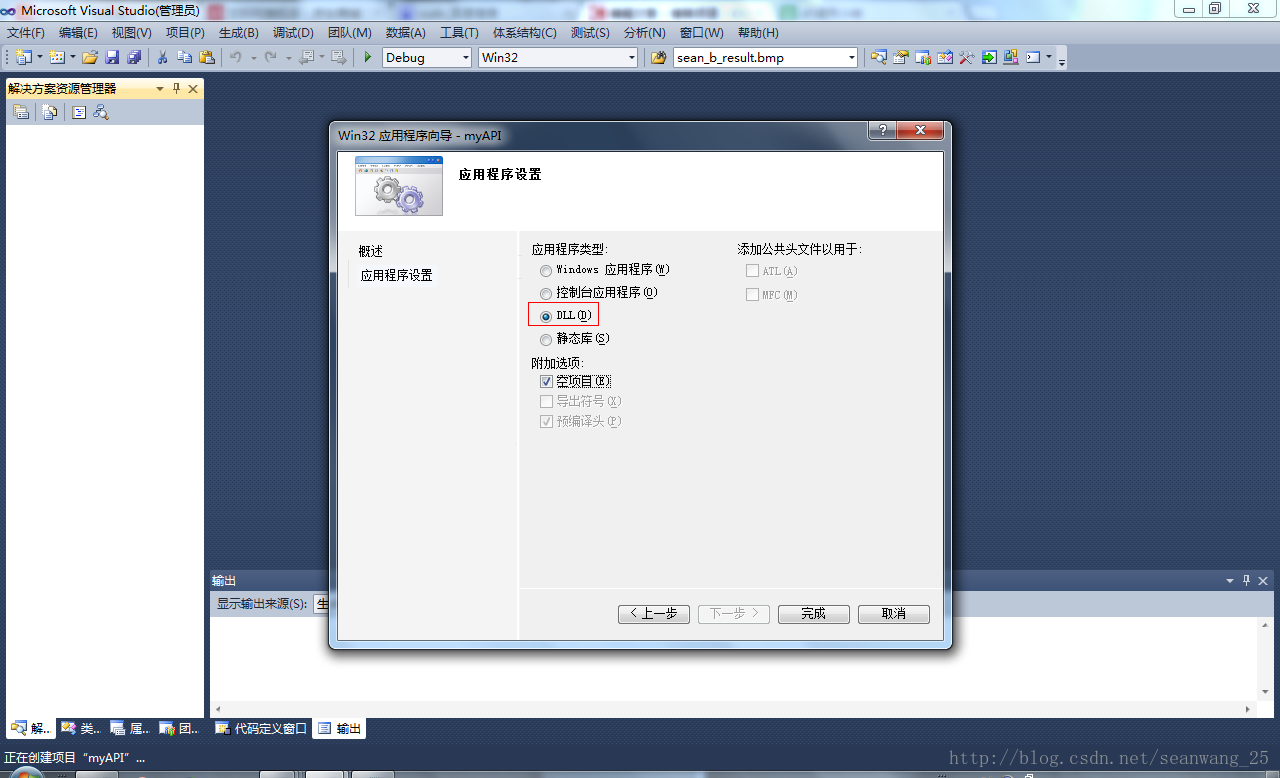Click the Navigate Backward toolbar icon
The image size is (1280, 778).
[306, 57]
